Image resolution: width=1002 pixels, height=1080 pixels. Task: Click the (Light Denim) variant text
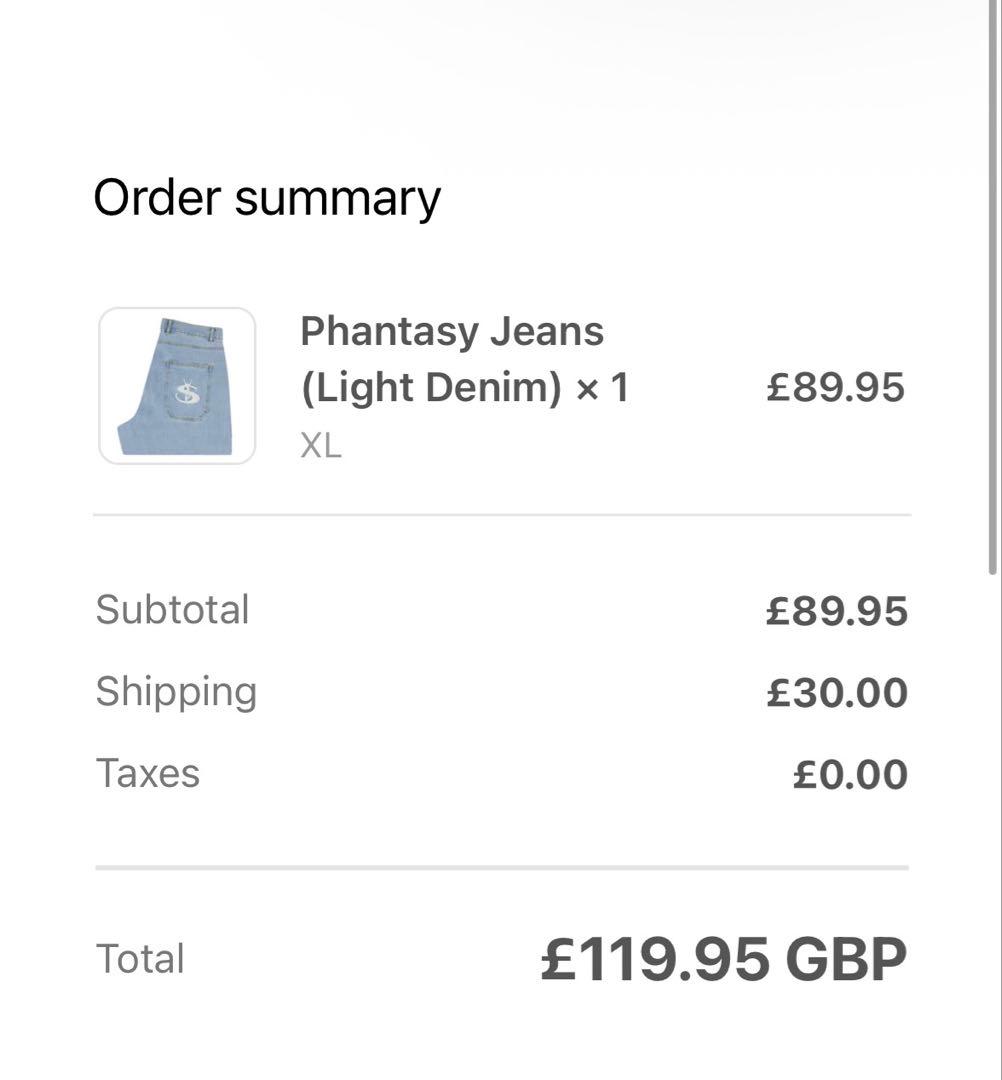(x=431, y=388)
